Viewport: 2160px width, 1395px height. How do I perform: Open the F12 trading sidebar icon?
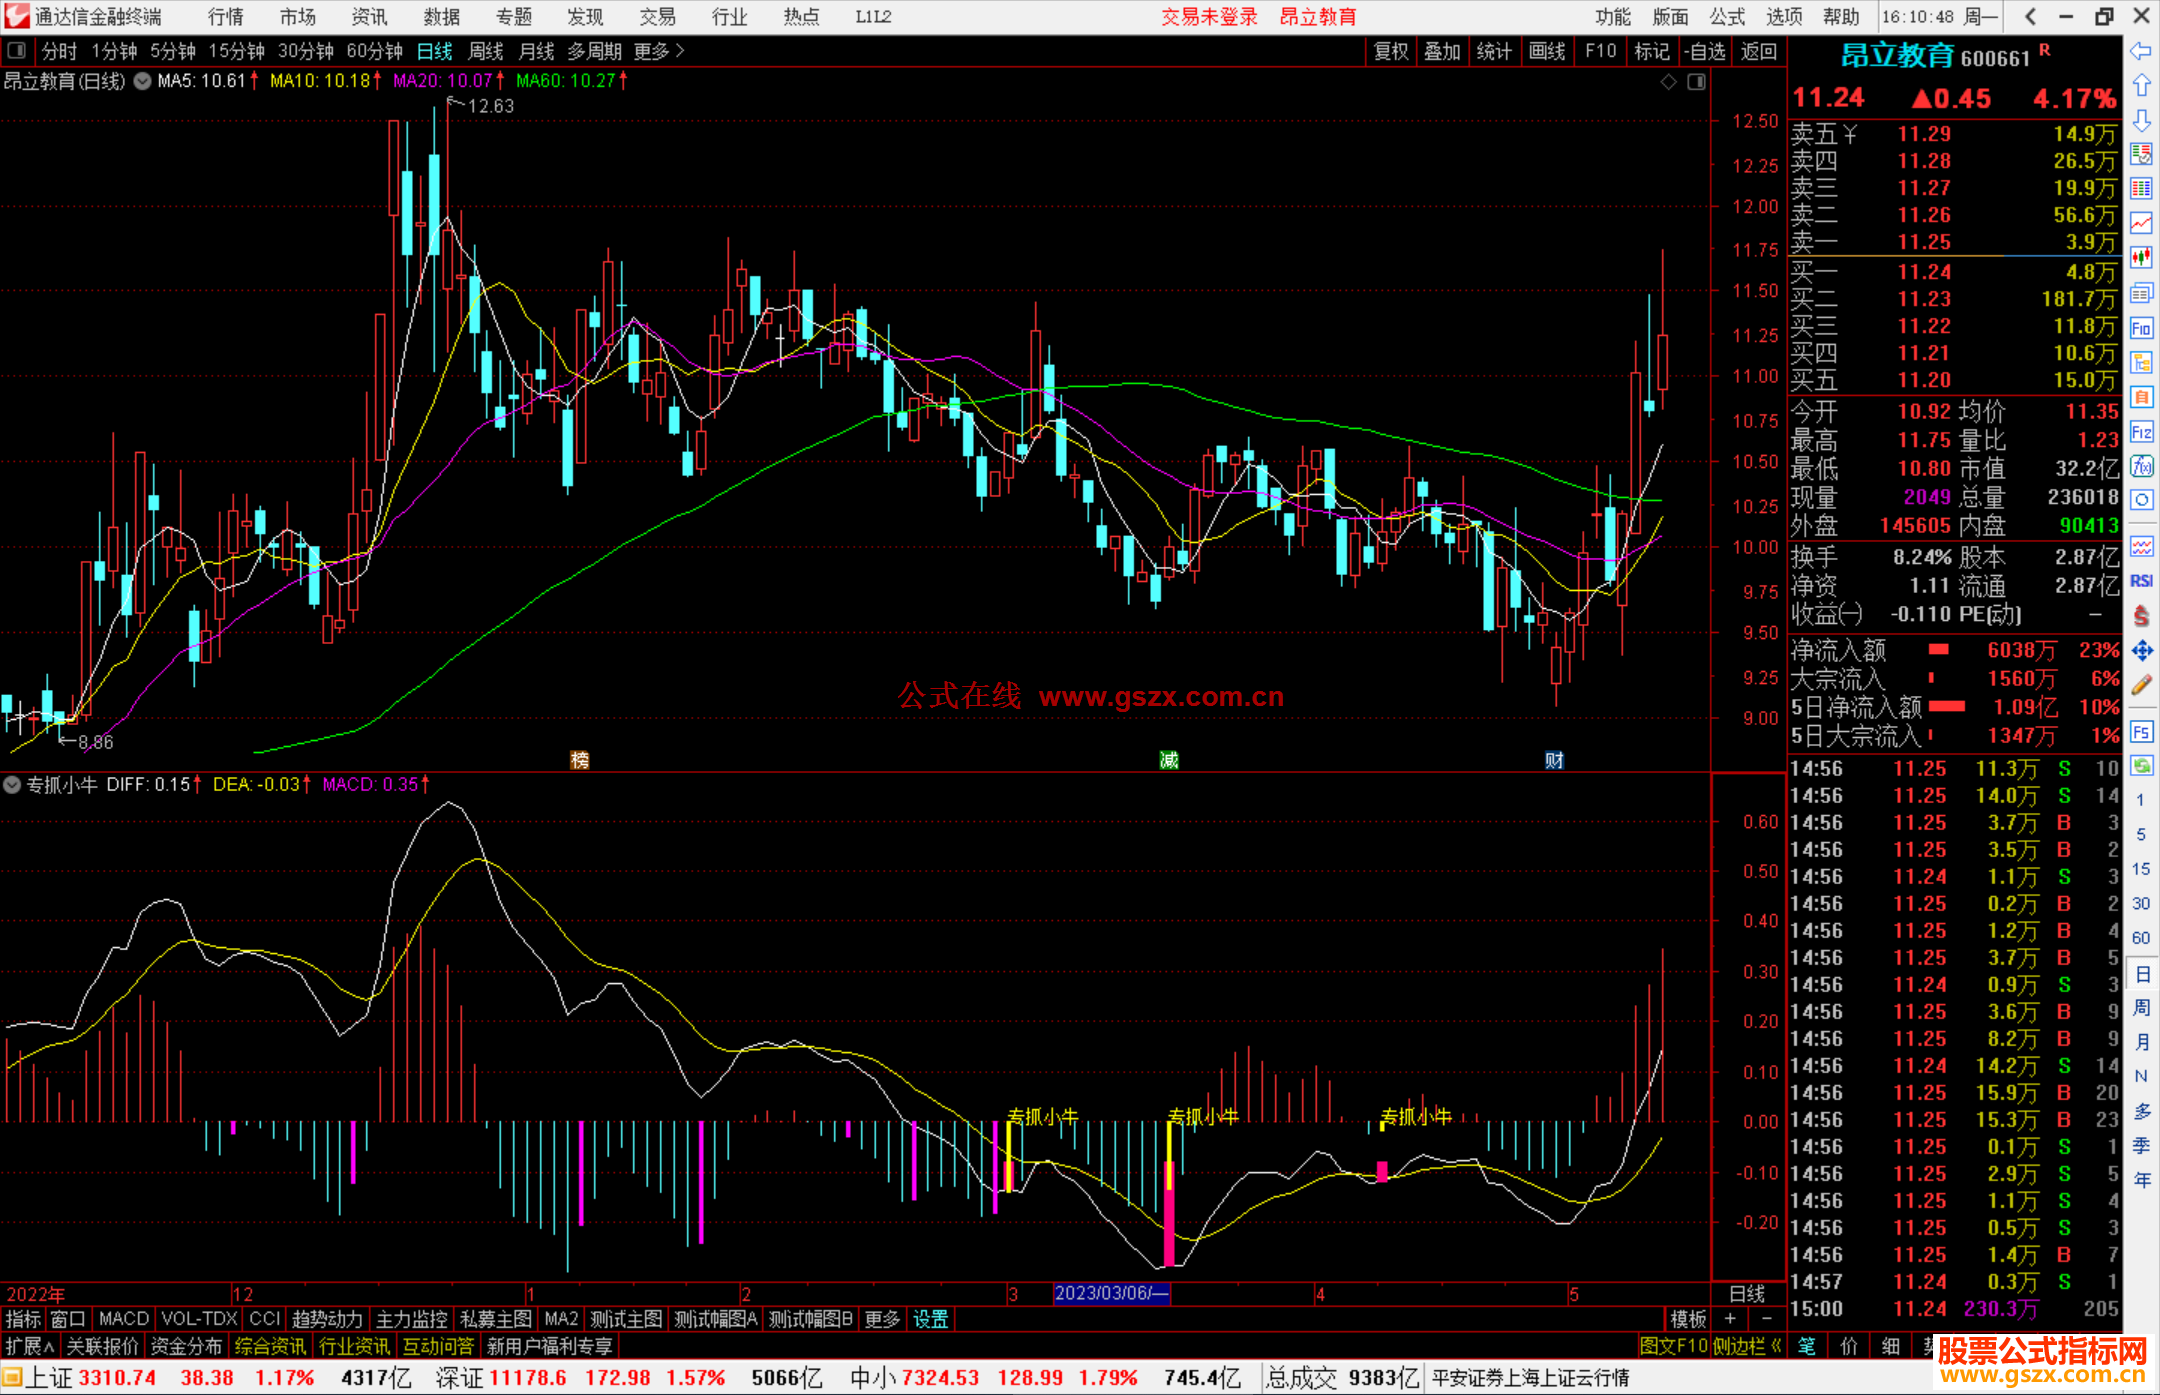2141,432
